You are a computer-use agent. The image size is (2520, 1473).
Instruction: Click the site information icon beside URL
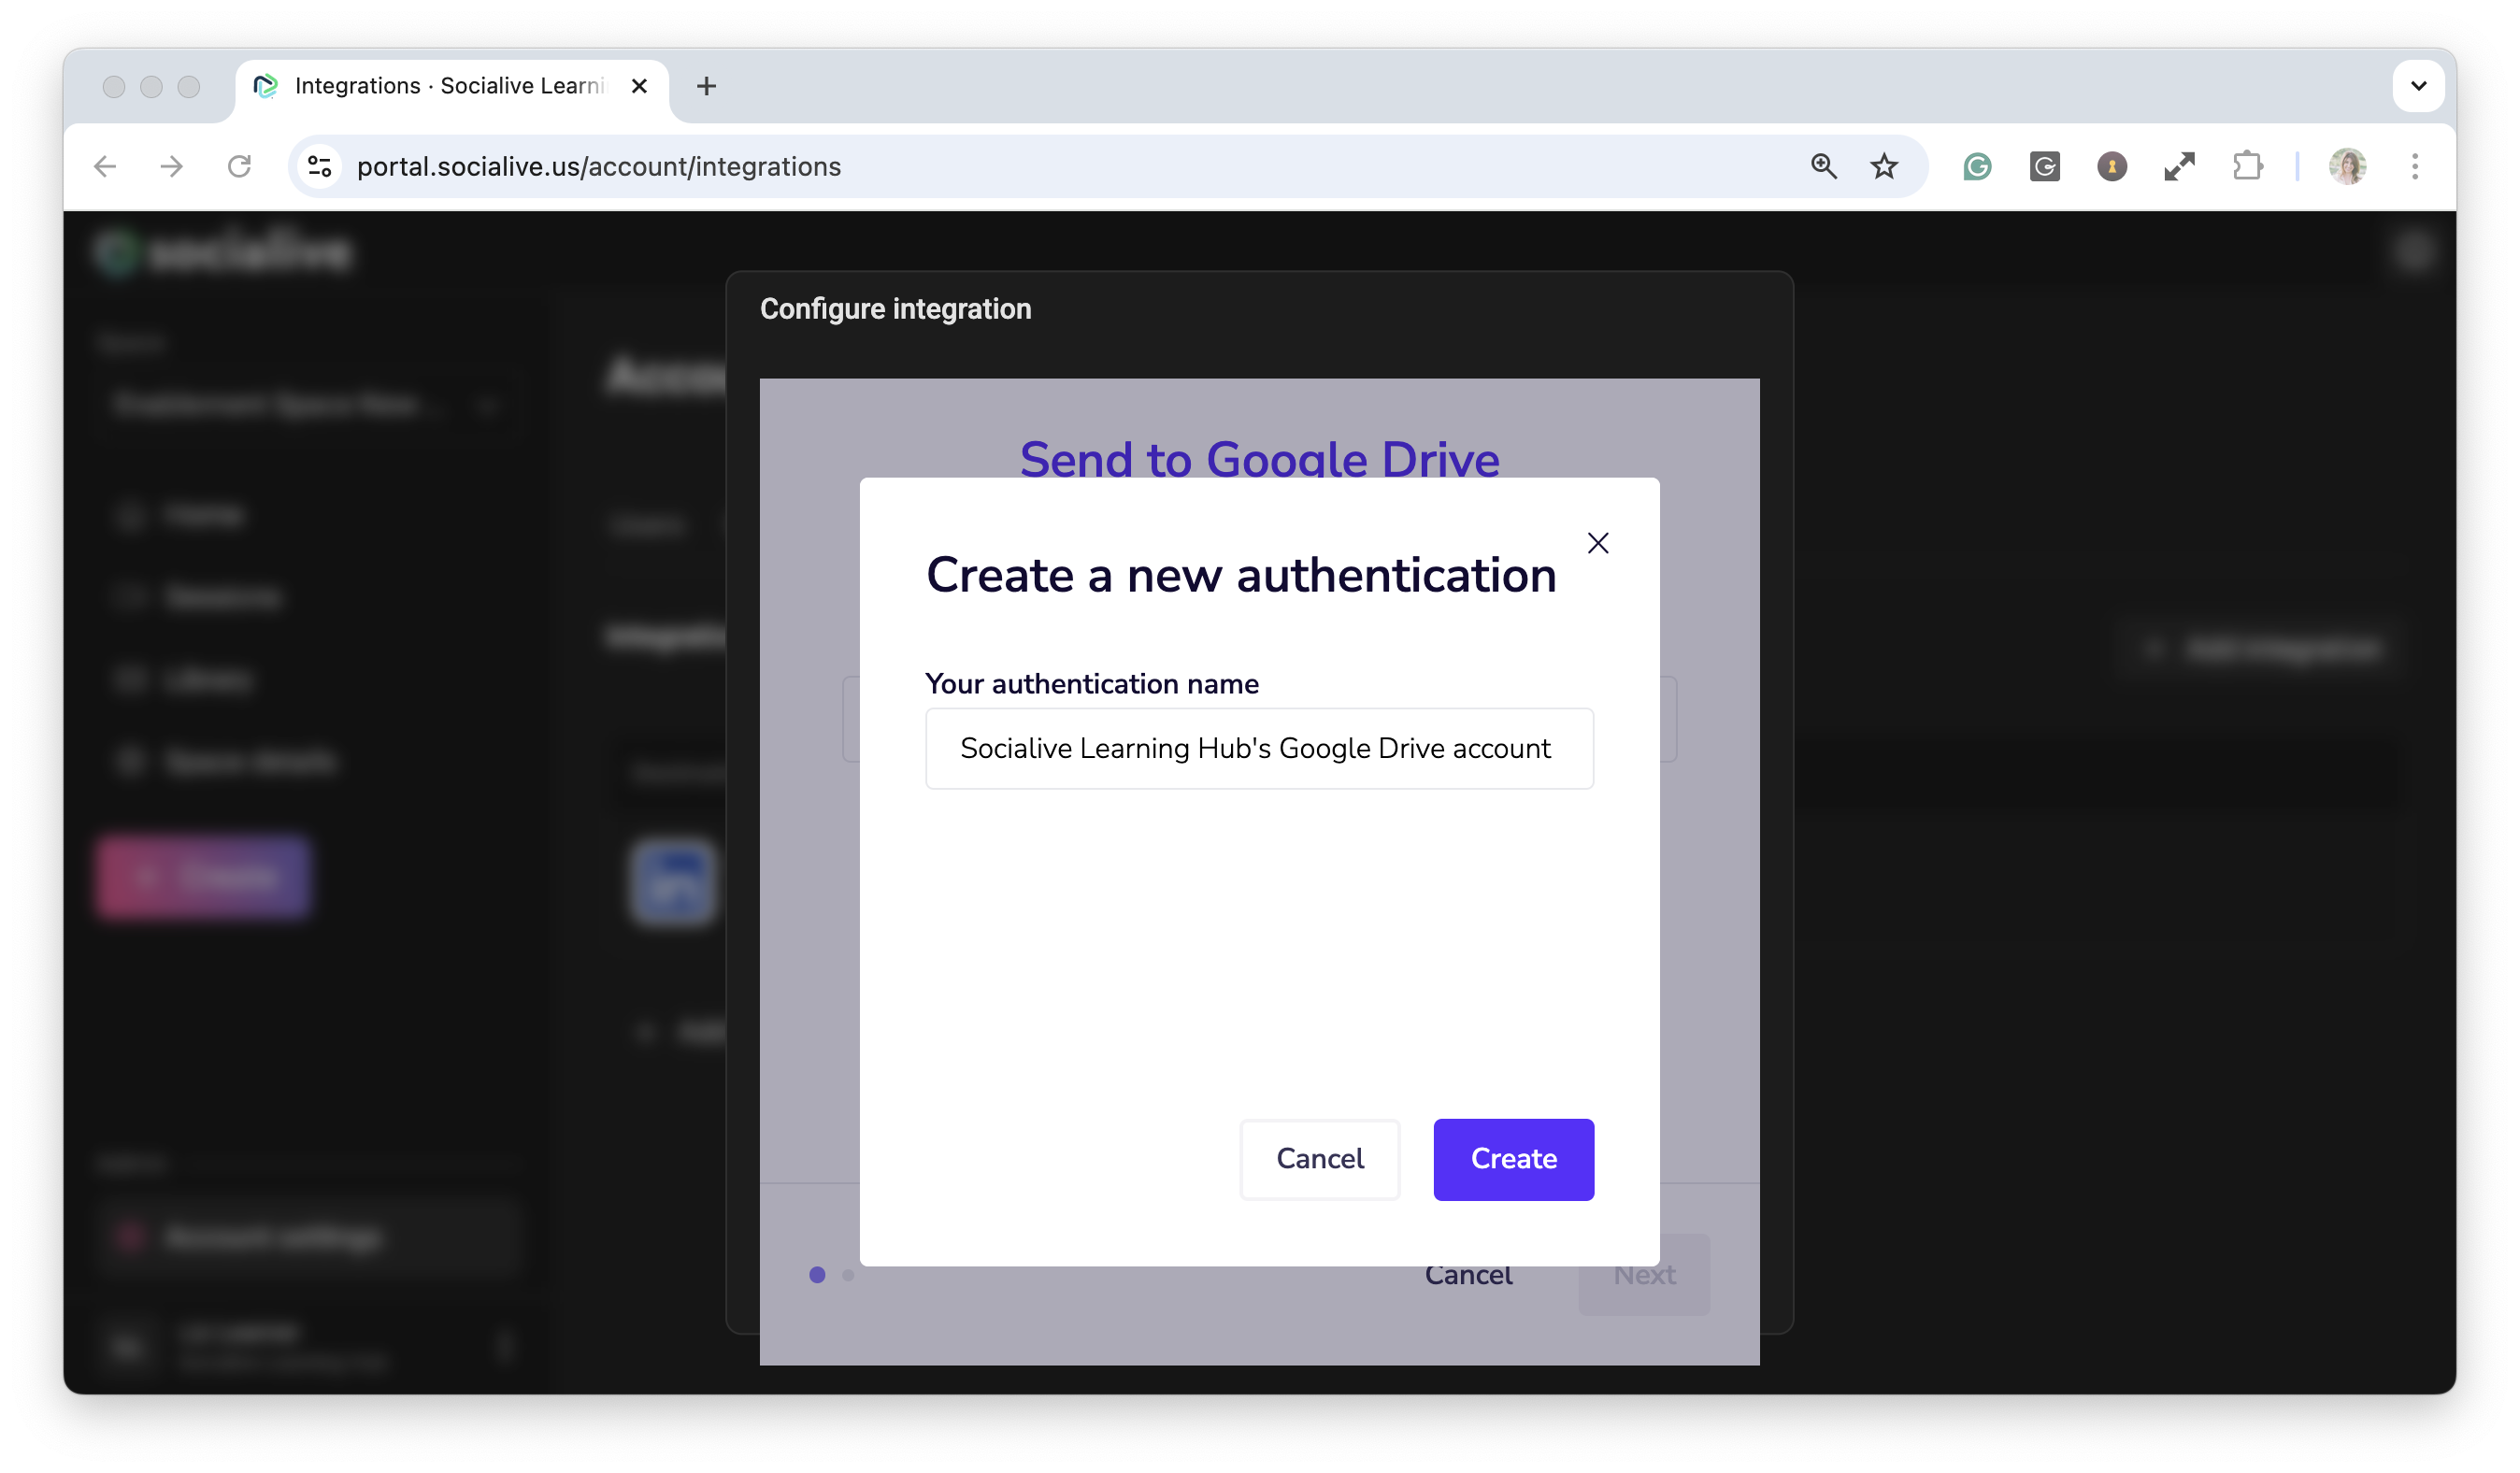pyautogui.click(x=319, y=166)
